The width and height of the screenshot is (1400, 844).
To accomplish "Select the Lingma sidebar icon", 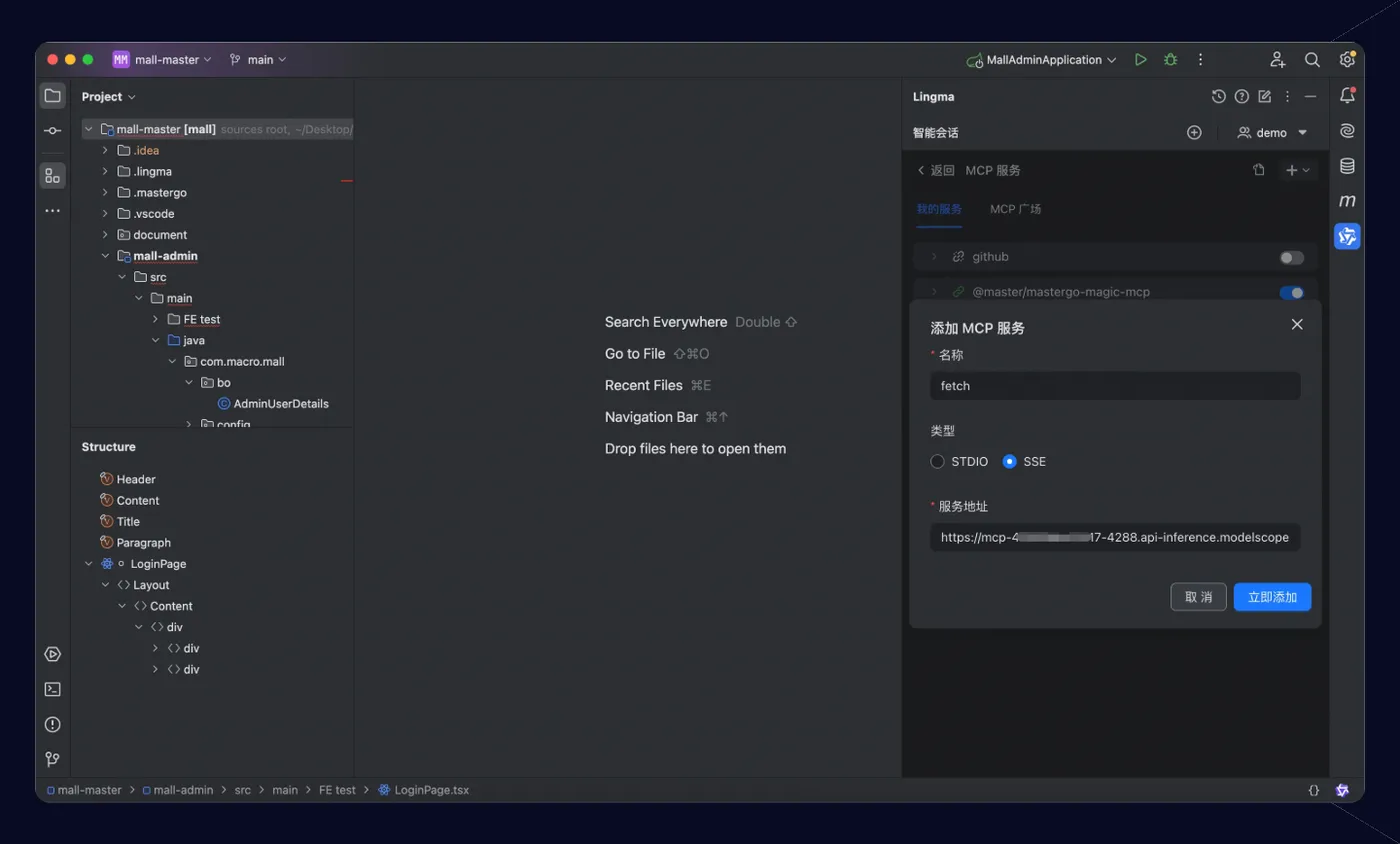I will pos(1347,236).
